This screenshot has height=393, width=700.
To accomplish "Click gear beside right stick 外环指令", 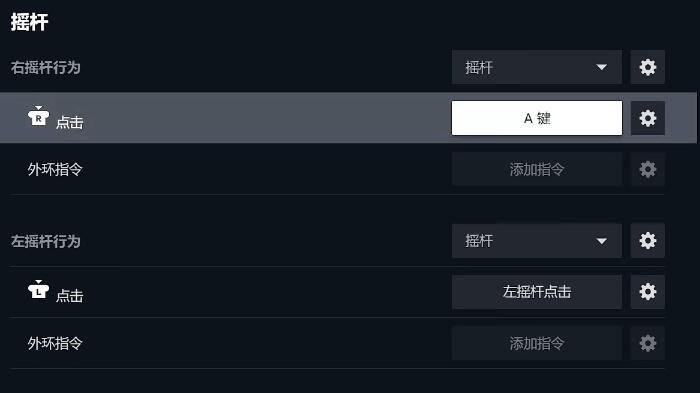I will (647, 169).
